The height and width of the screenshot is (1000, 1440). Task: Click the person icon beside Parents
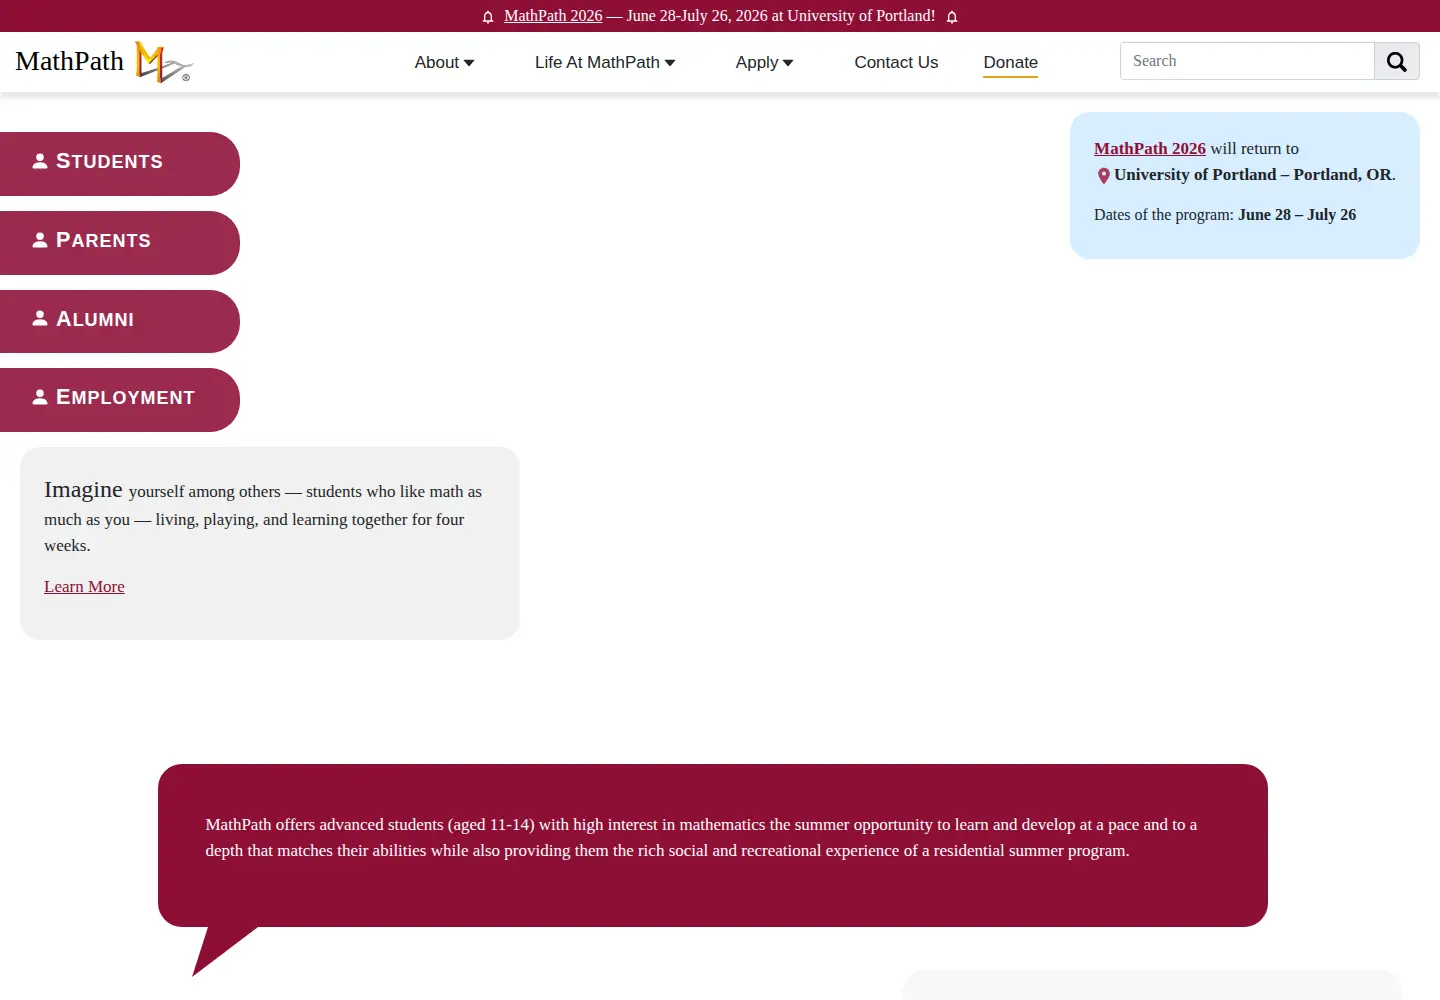pyautogui.click(x=40, y=240)
